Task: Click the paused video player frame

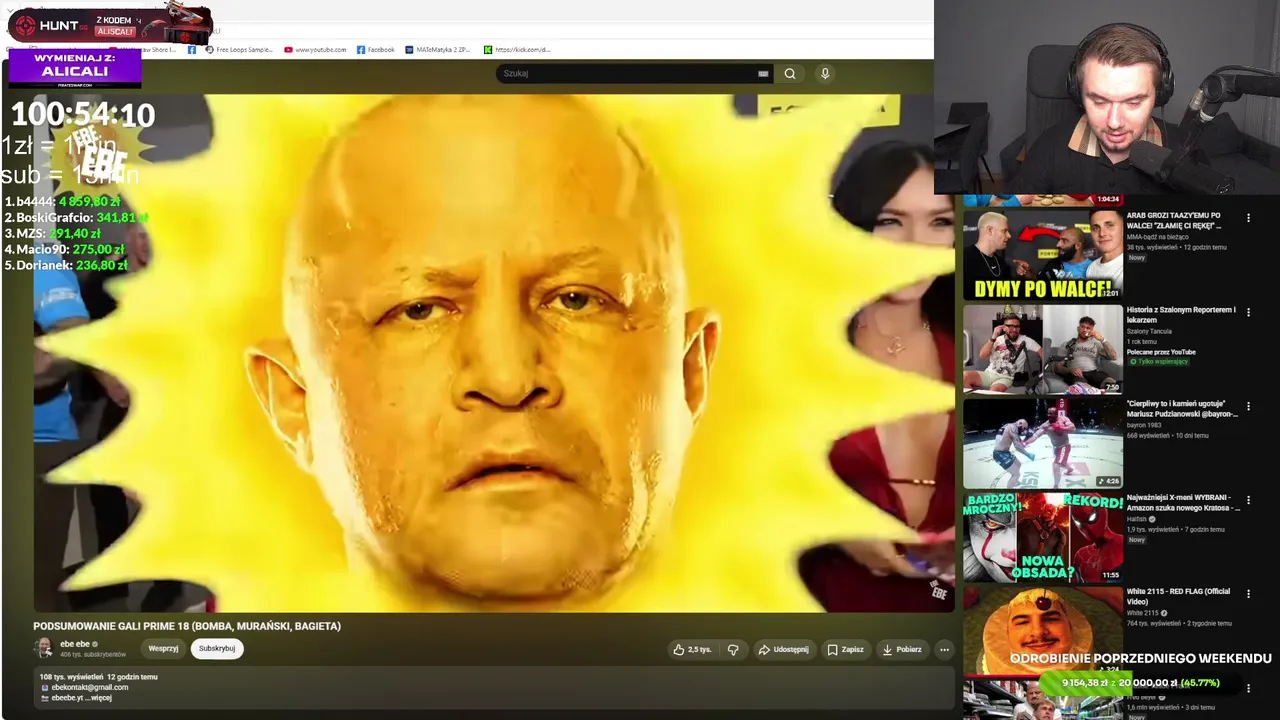Action: (x=494, y=353)
